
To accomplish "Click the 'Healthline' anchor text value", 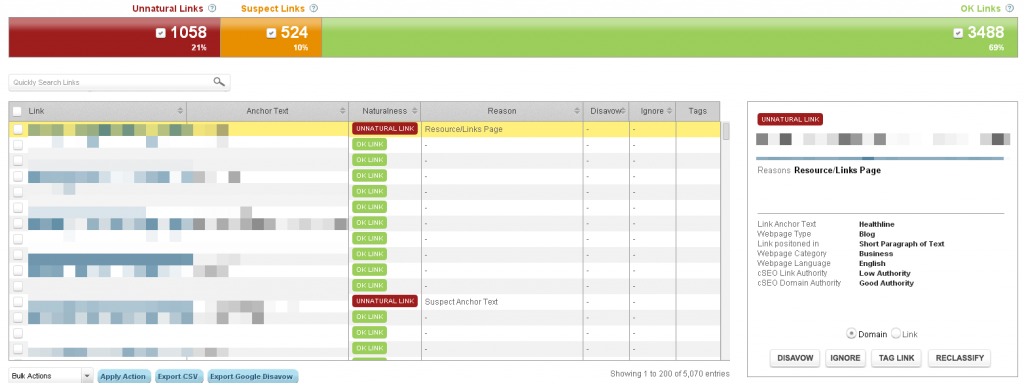I will point(877,224).
